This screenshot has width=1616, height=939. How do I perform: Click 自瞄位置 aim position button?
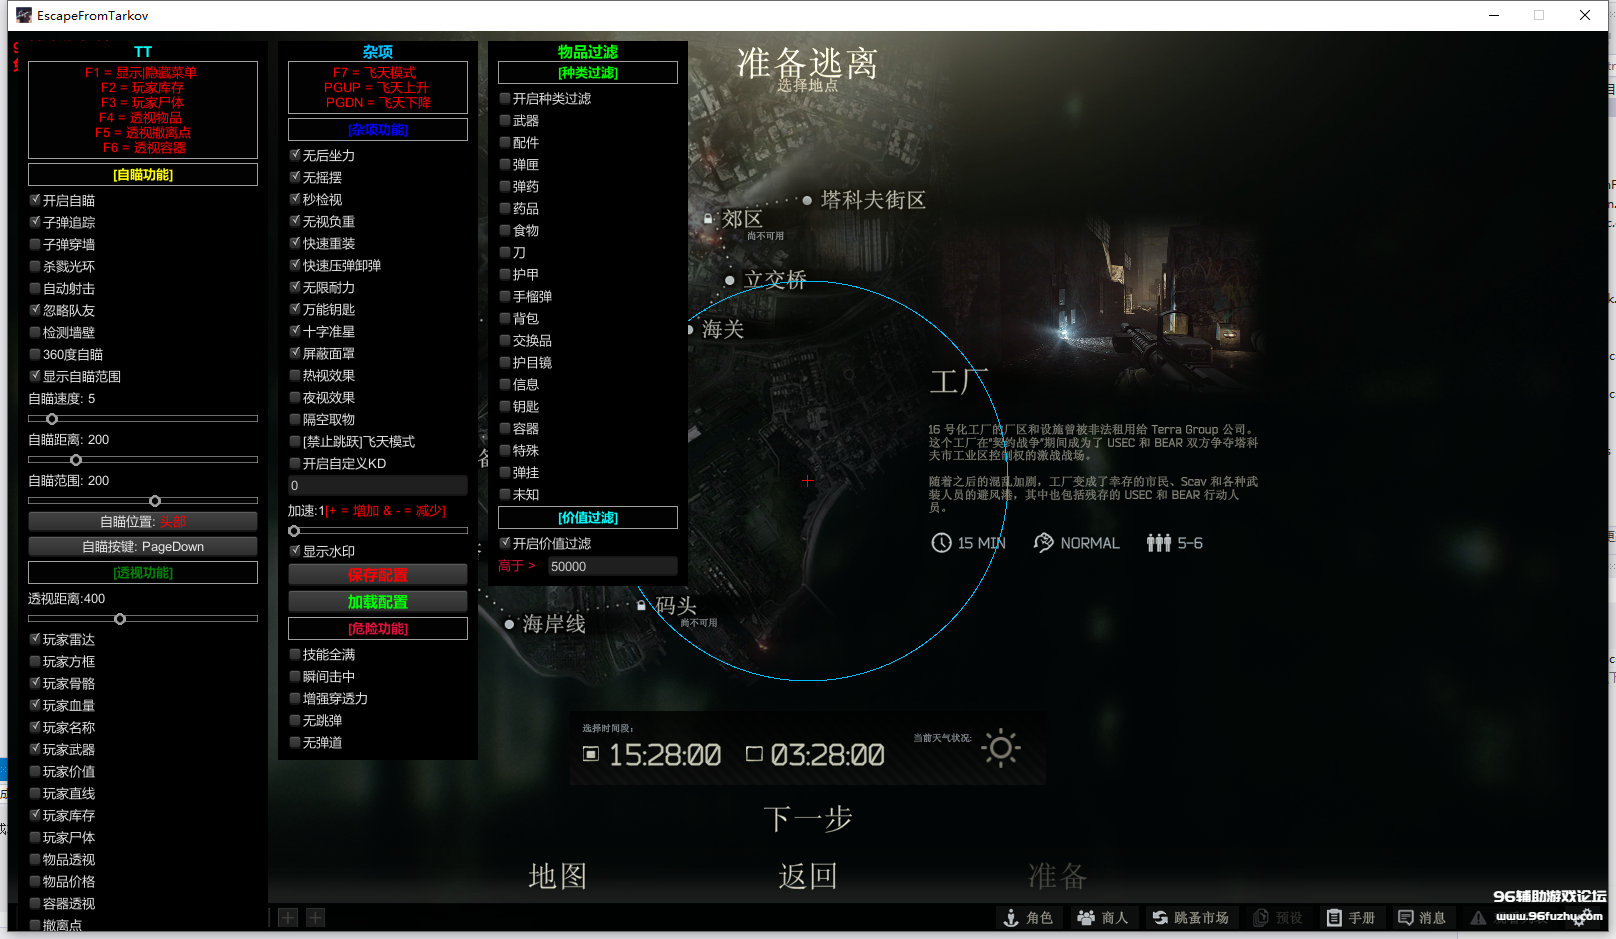pos(143,521)
